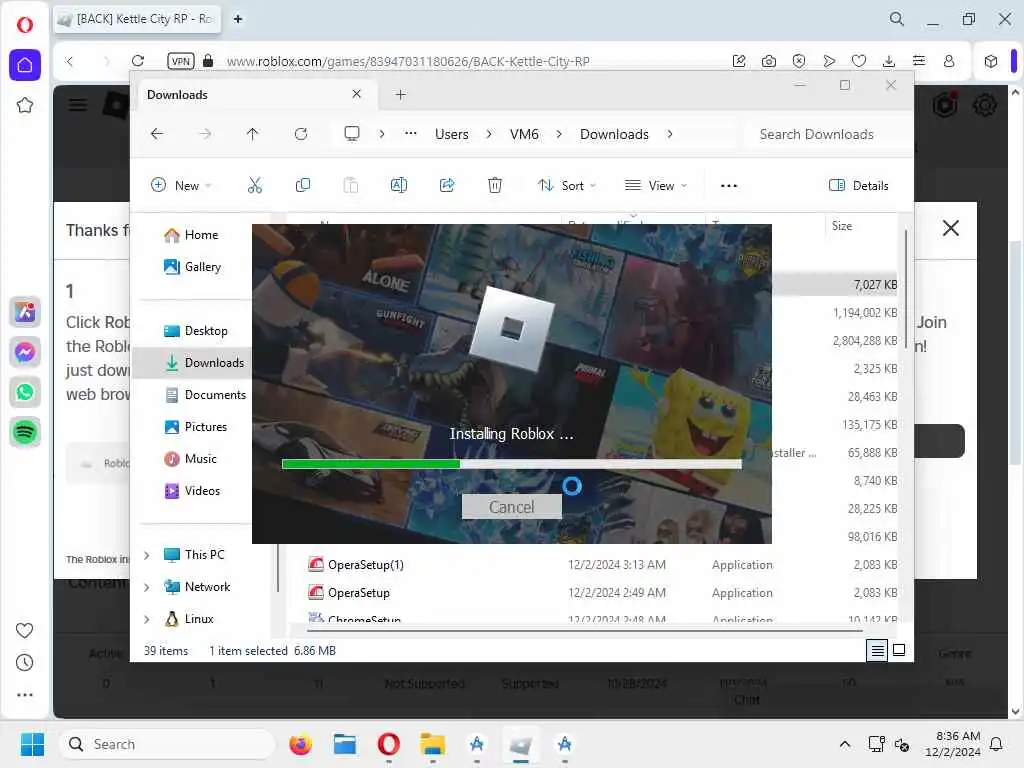The width and height of the screenshot is (1024, 768).
Task: Expand the breadcrumb ellipsis for hidden paths
Action: click(411, 133)
